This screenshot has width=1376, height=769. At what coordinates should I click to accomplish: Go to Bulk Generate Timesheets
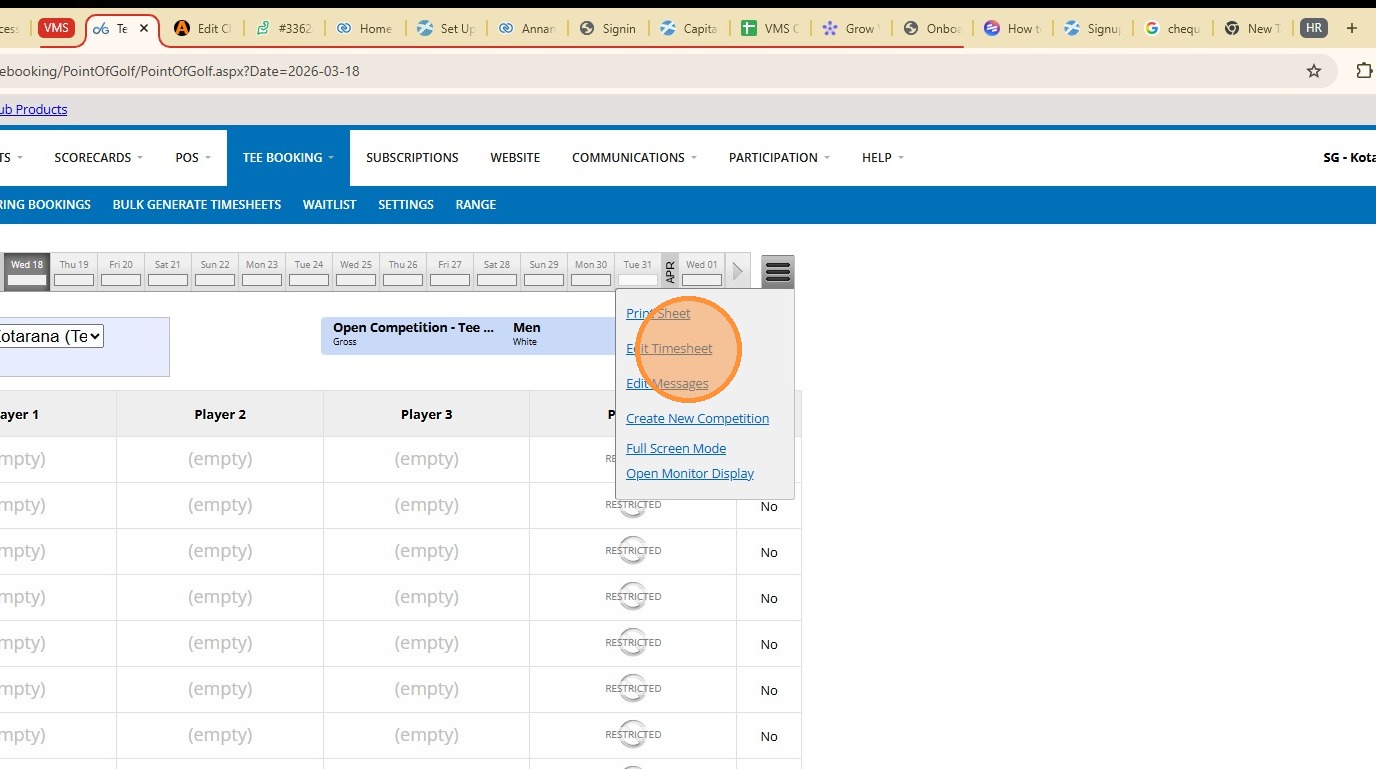tap(197, 205)
